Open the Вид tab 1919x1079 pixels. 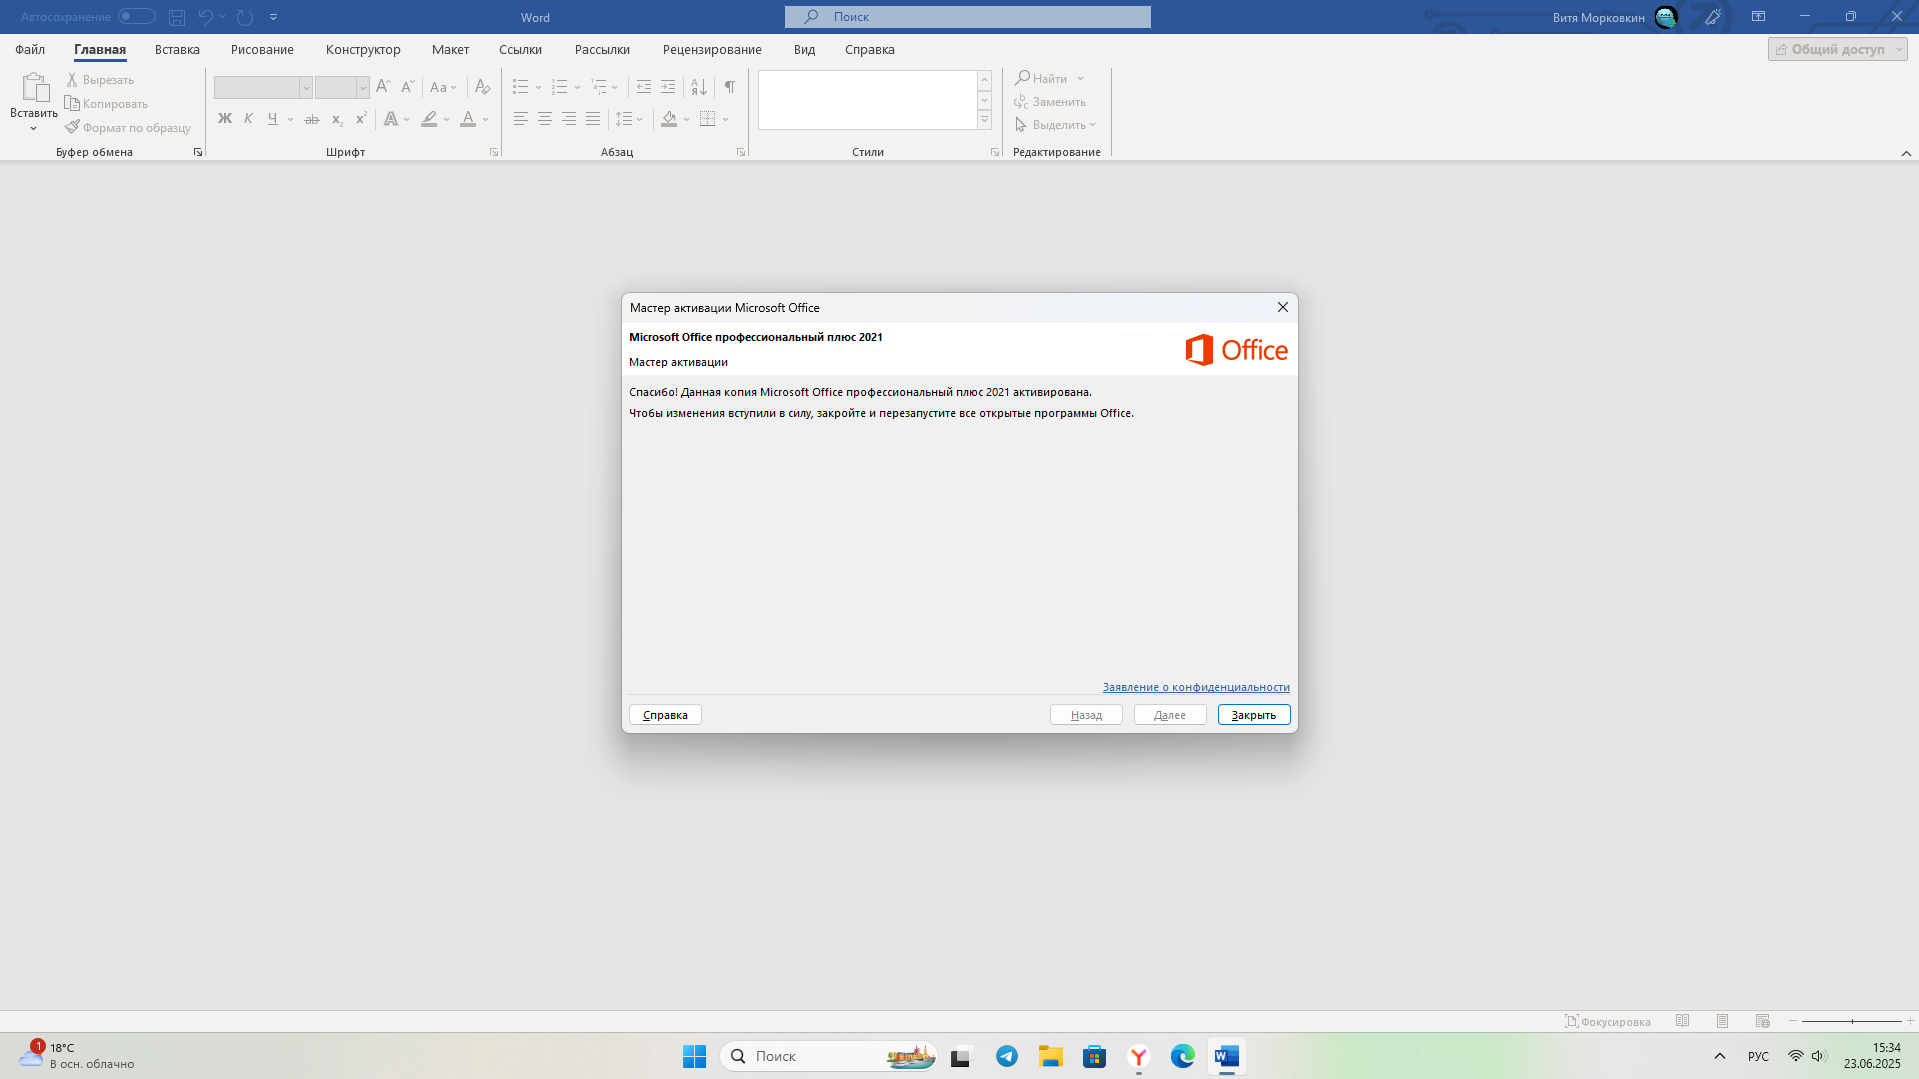(x=804, y=49)
